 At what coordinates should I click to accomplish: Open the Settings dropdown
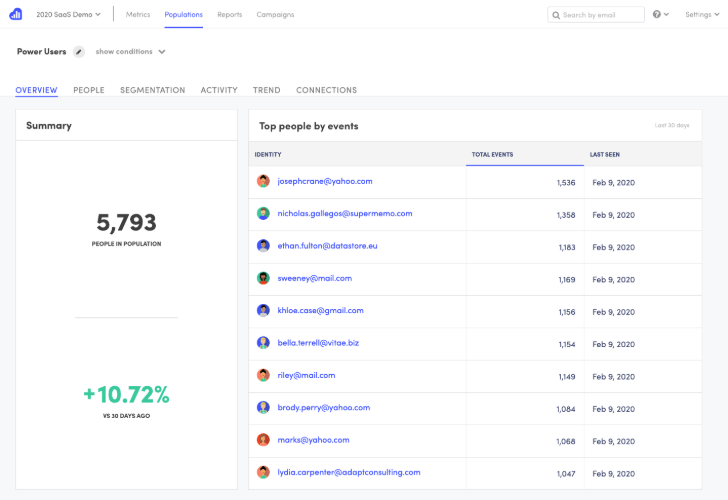point(701,15)
